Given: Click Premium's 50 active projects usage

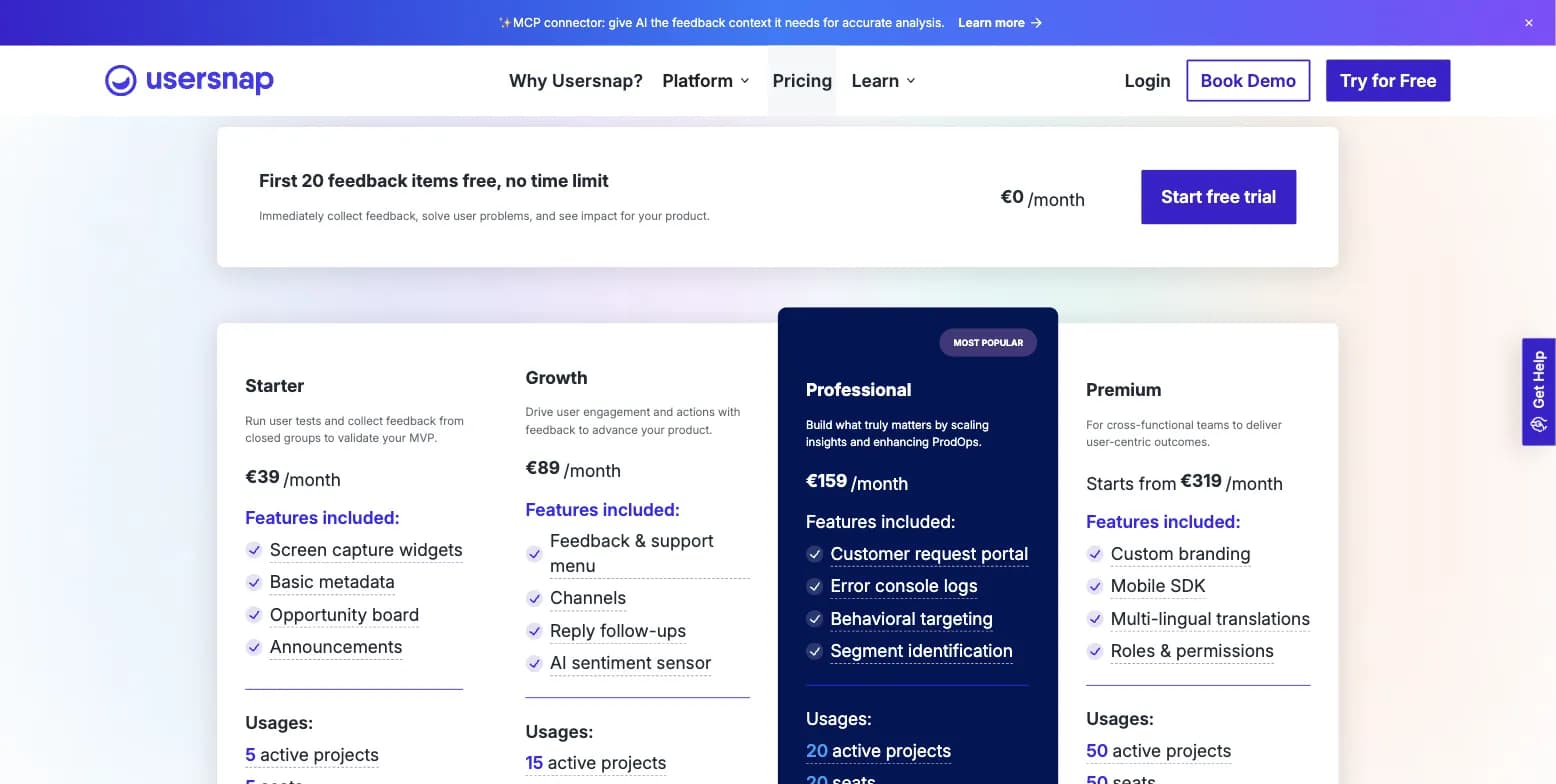Looking at the screenshot, I should pyautogui.click(x=1158, y=751).
